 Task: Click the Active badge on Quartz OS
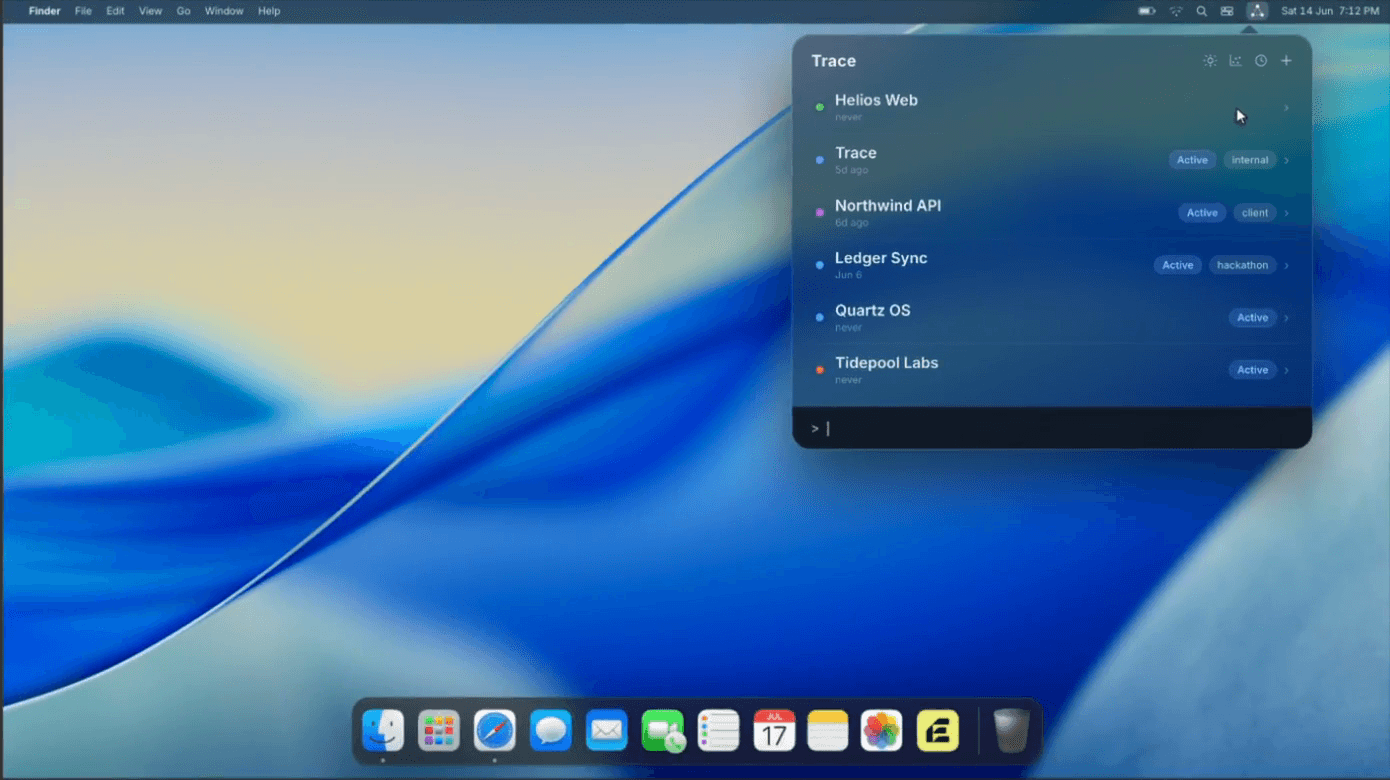1253,318
